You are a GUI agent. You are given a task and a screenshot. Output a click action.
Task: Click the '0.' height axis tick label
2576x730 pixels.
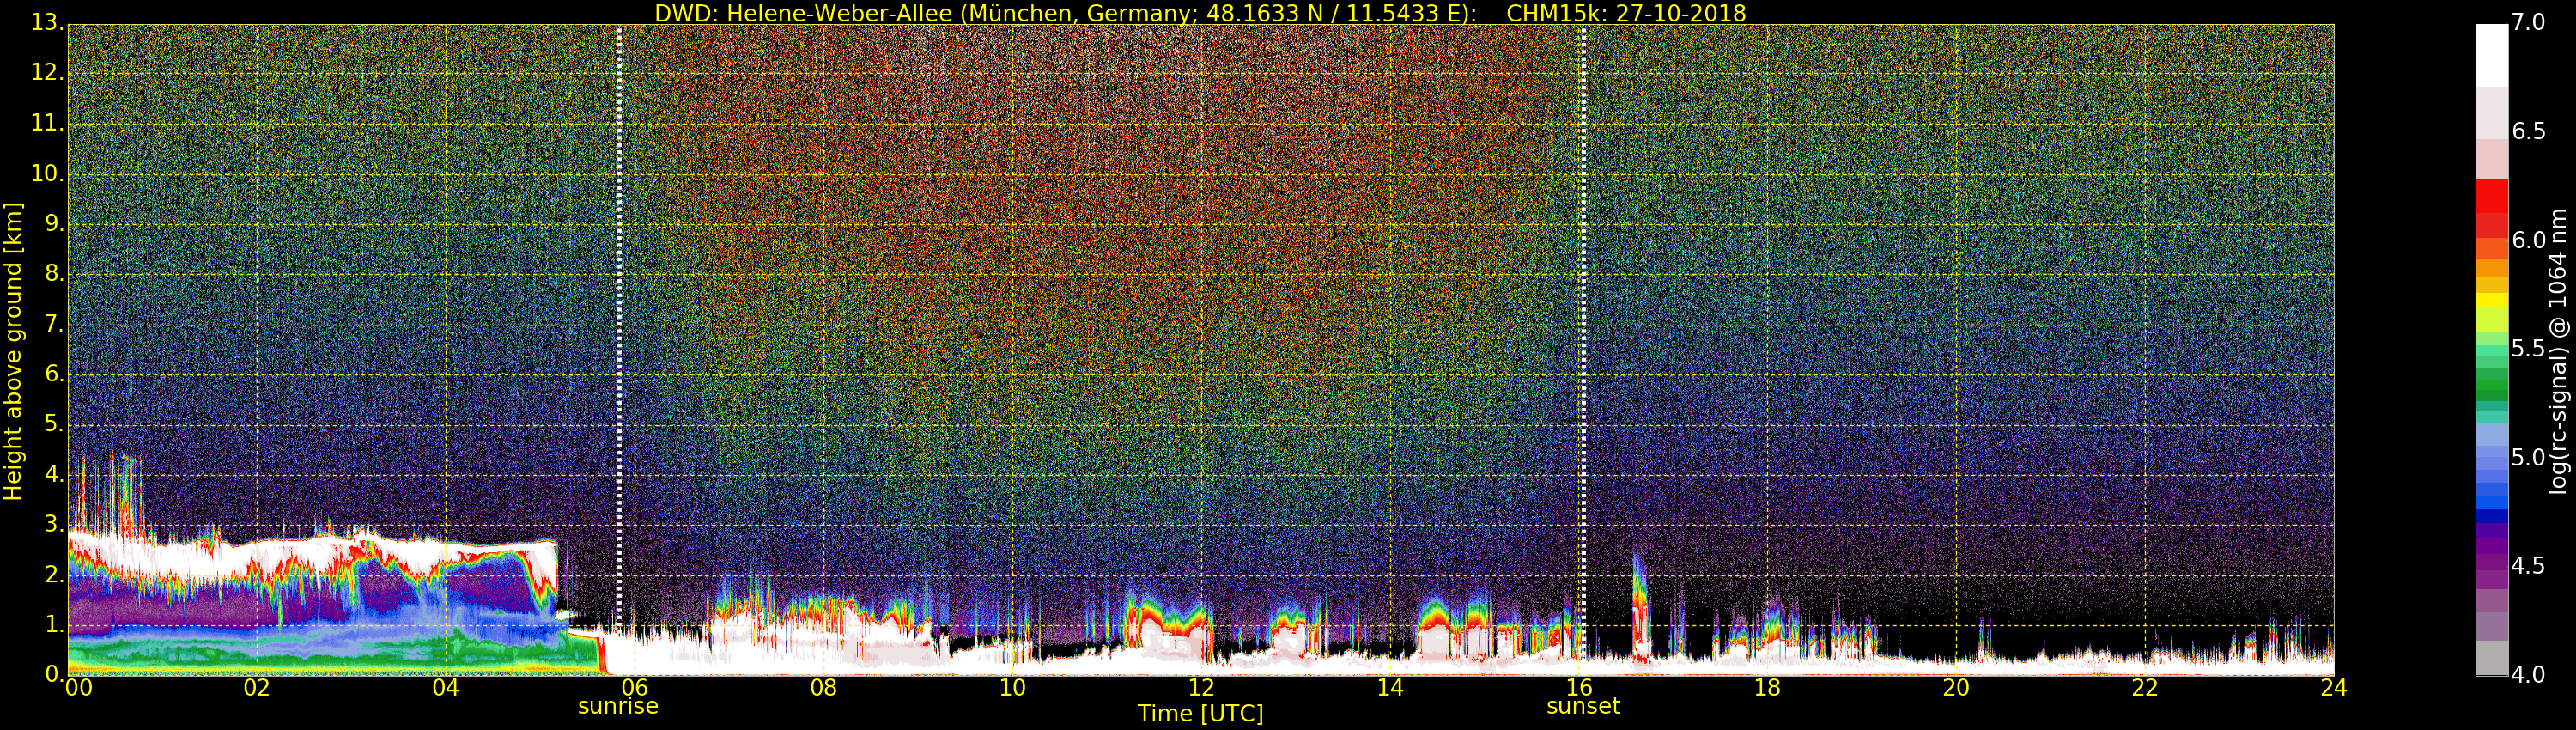(54, 674)
